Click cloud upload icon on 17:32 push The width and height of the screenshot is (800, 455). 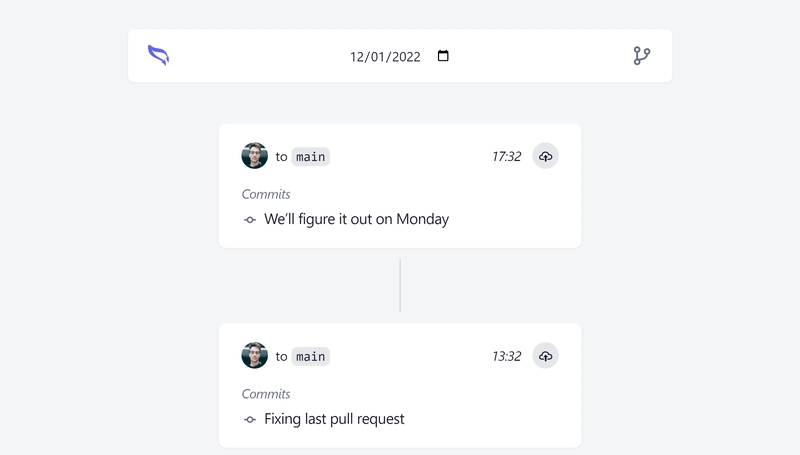(545, 156)
